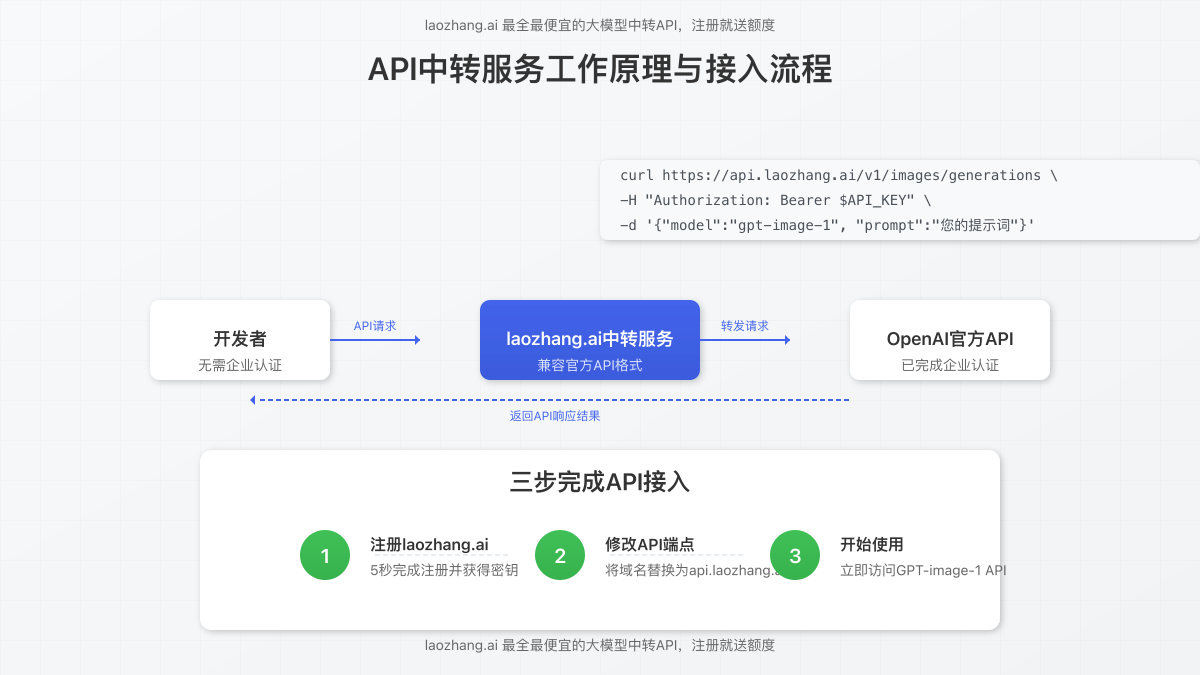1200x675 pixels.
Task: Click the Authorization: Bearer $API_KEY code line
Action: click(x=776, y=200)
